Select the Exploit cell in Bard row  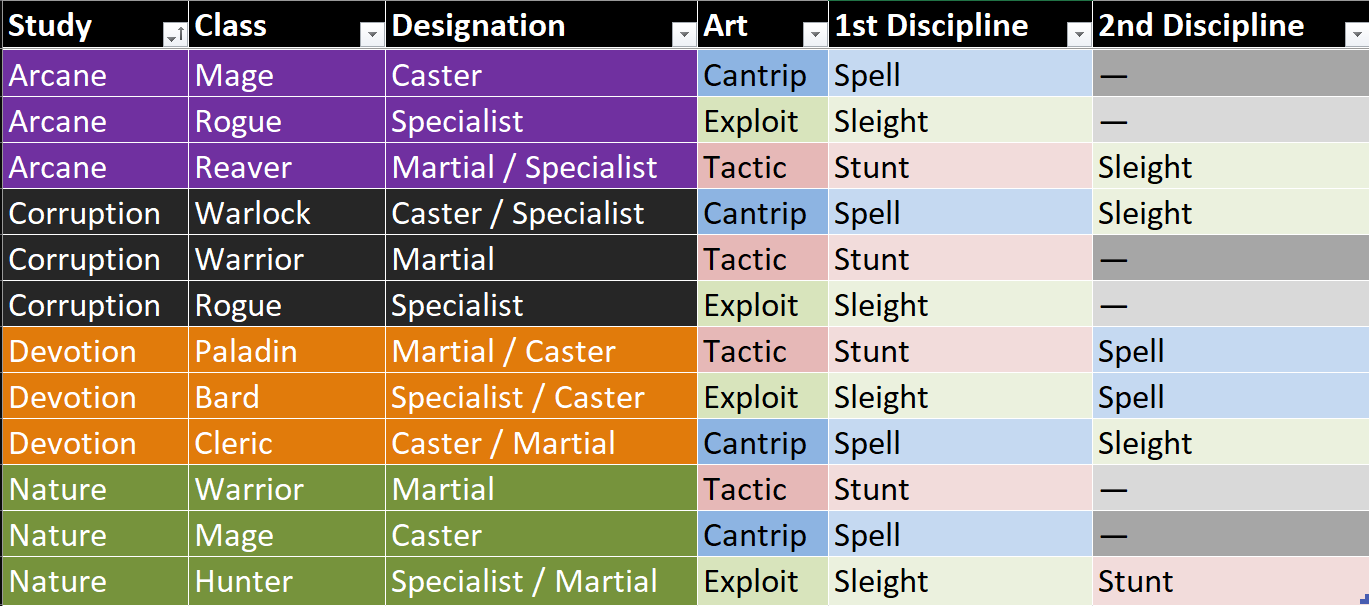click(763, 397)
